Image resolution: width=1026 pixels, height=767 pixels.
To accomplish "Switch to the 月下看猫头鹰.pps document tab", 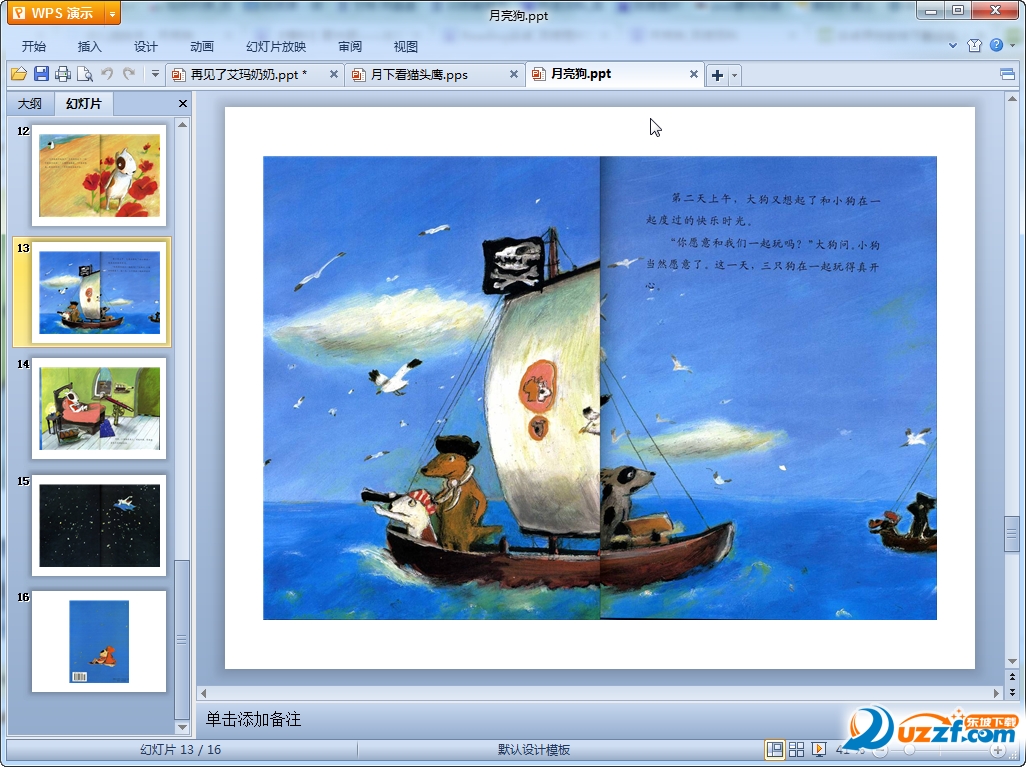I will 419,75.
